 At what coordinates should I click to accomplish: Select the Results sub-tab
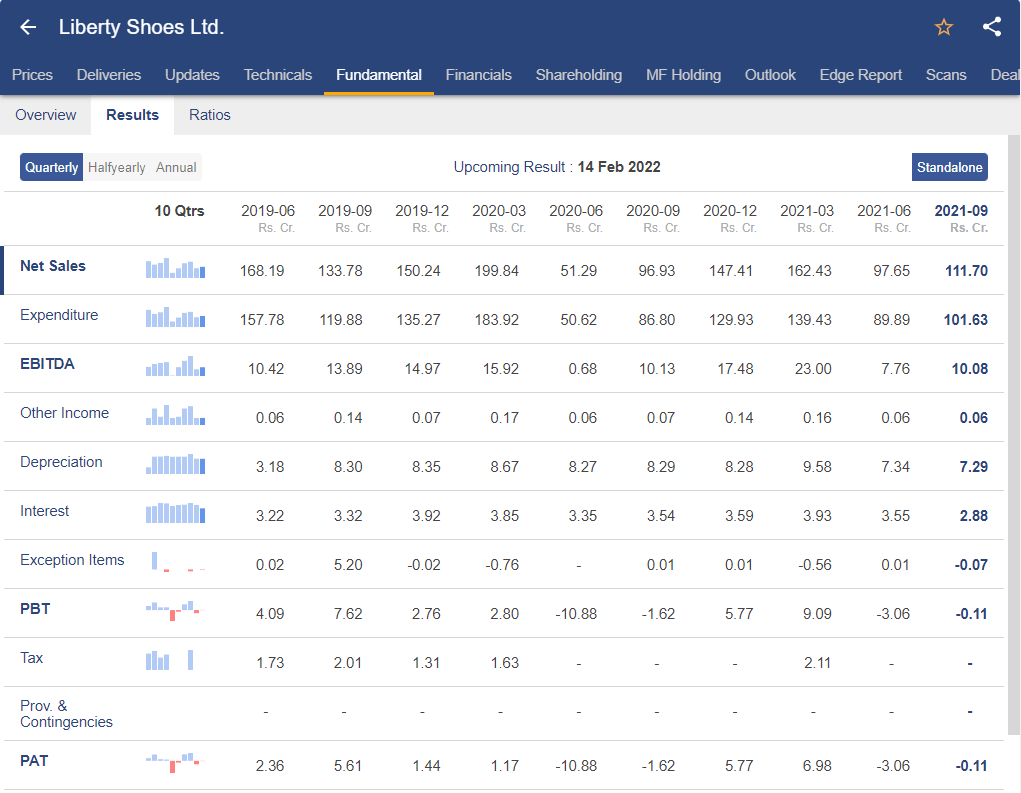click(132, 115)
